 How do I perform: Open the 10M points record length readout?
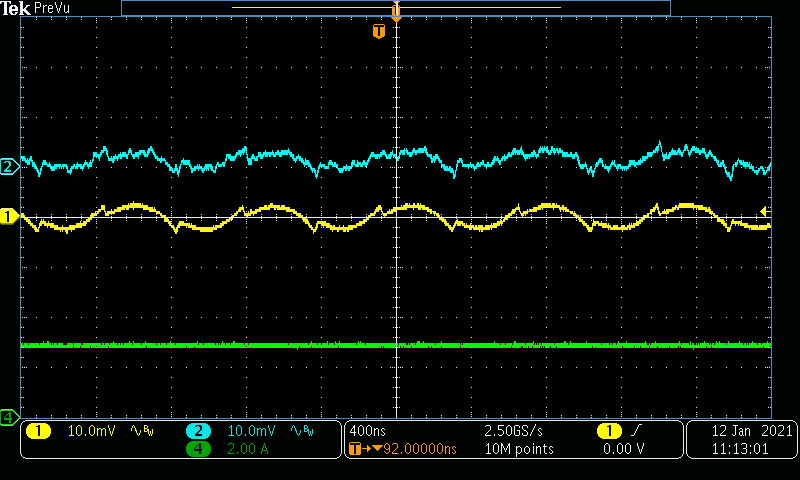516,449
